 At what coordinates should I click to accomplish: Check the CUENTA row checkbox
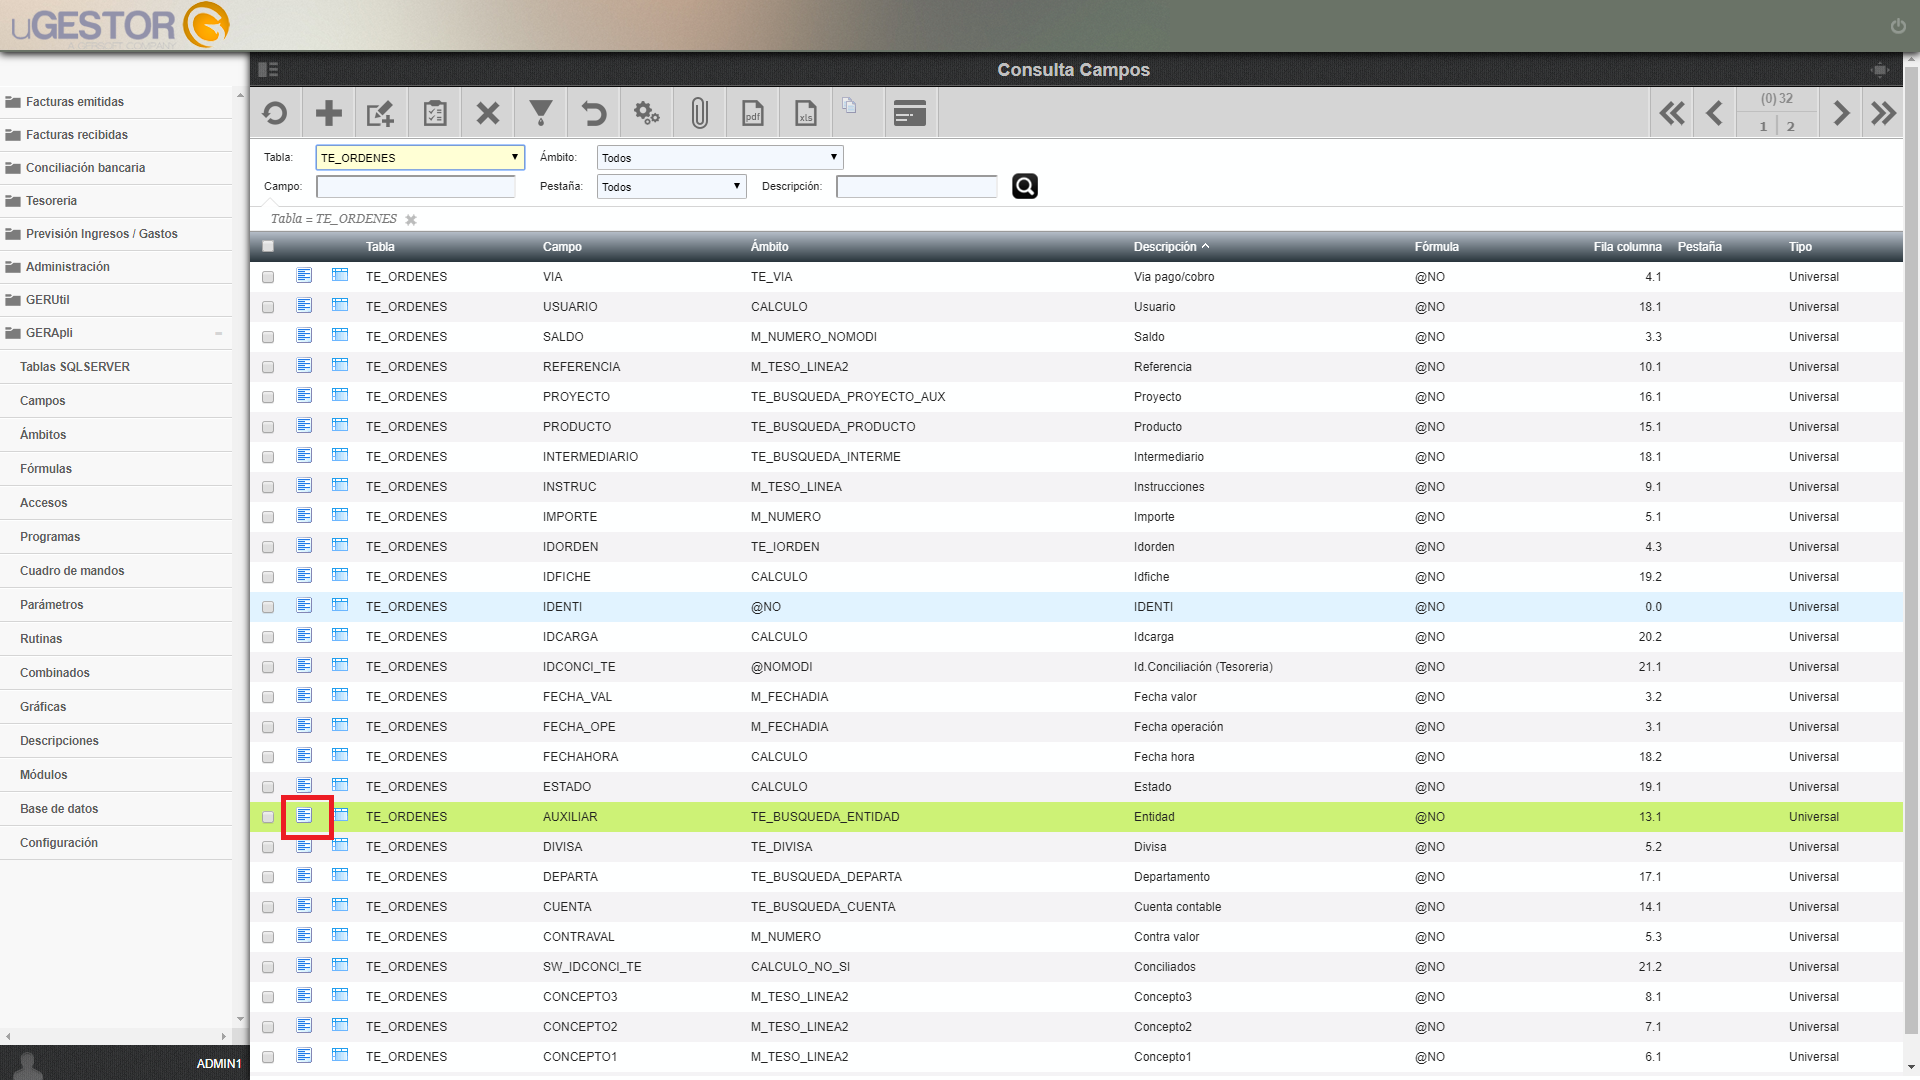click(268, 907)
